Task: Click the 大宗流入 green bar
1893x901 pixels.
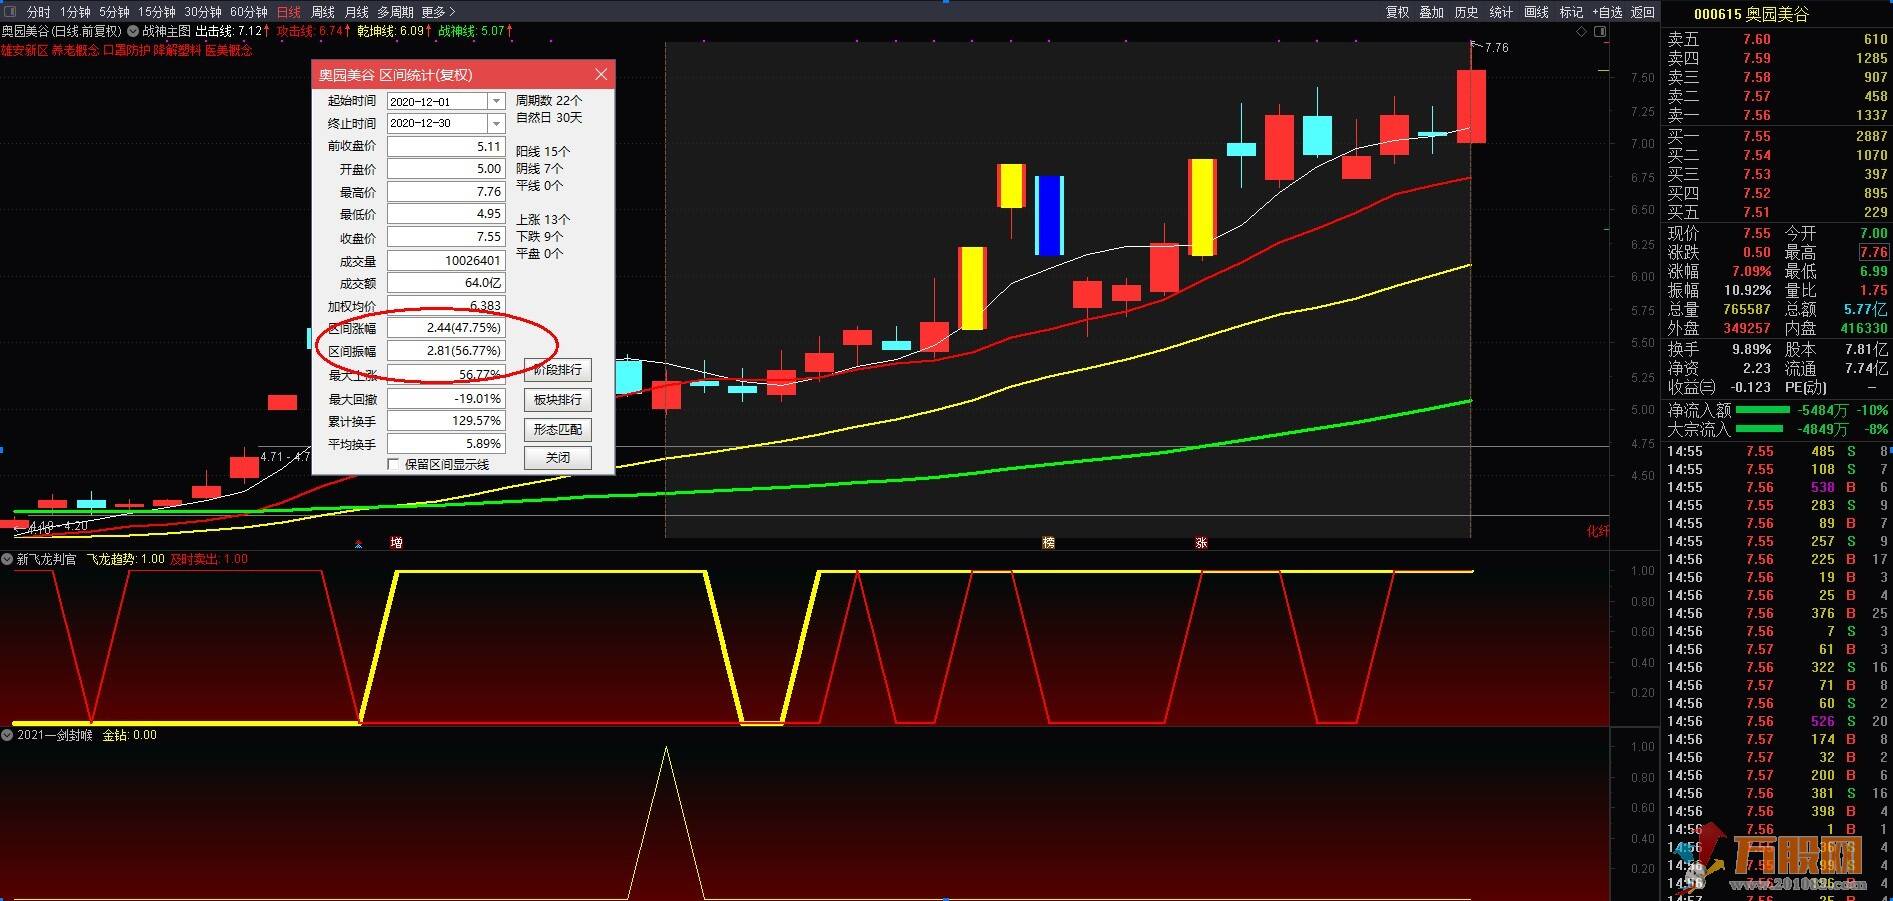Action: (1762, 429)
